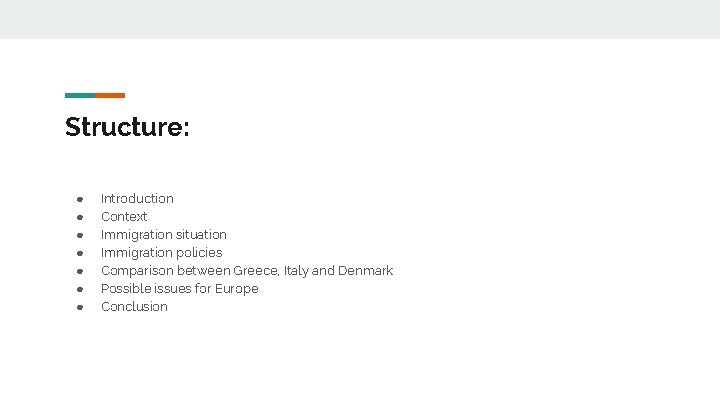This screenshot has height=405, width=720.
Task: Click the orange accent bar segment
Action: pyautogui.click(x=110, y=96)
